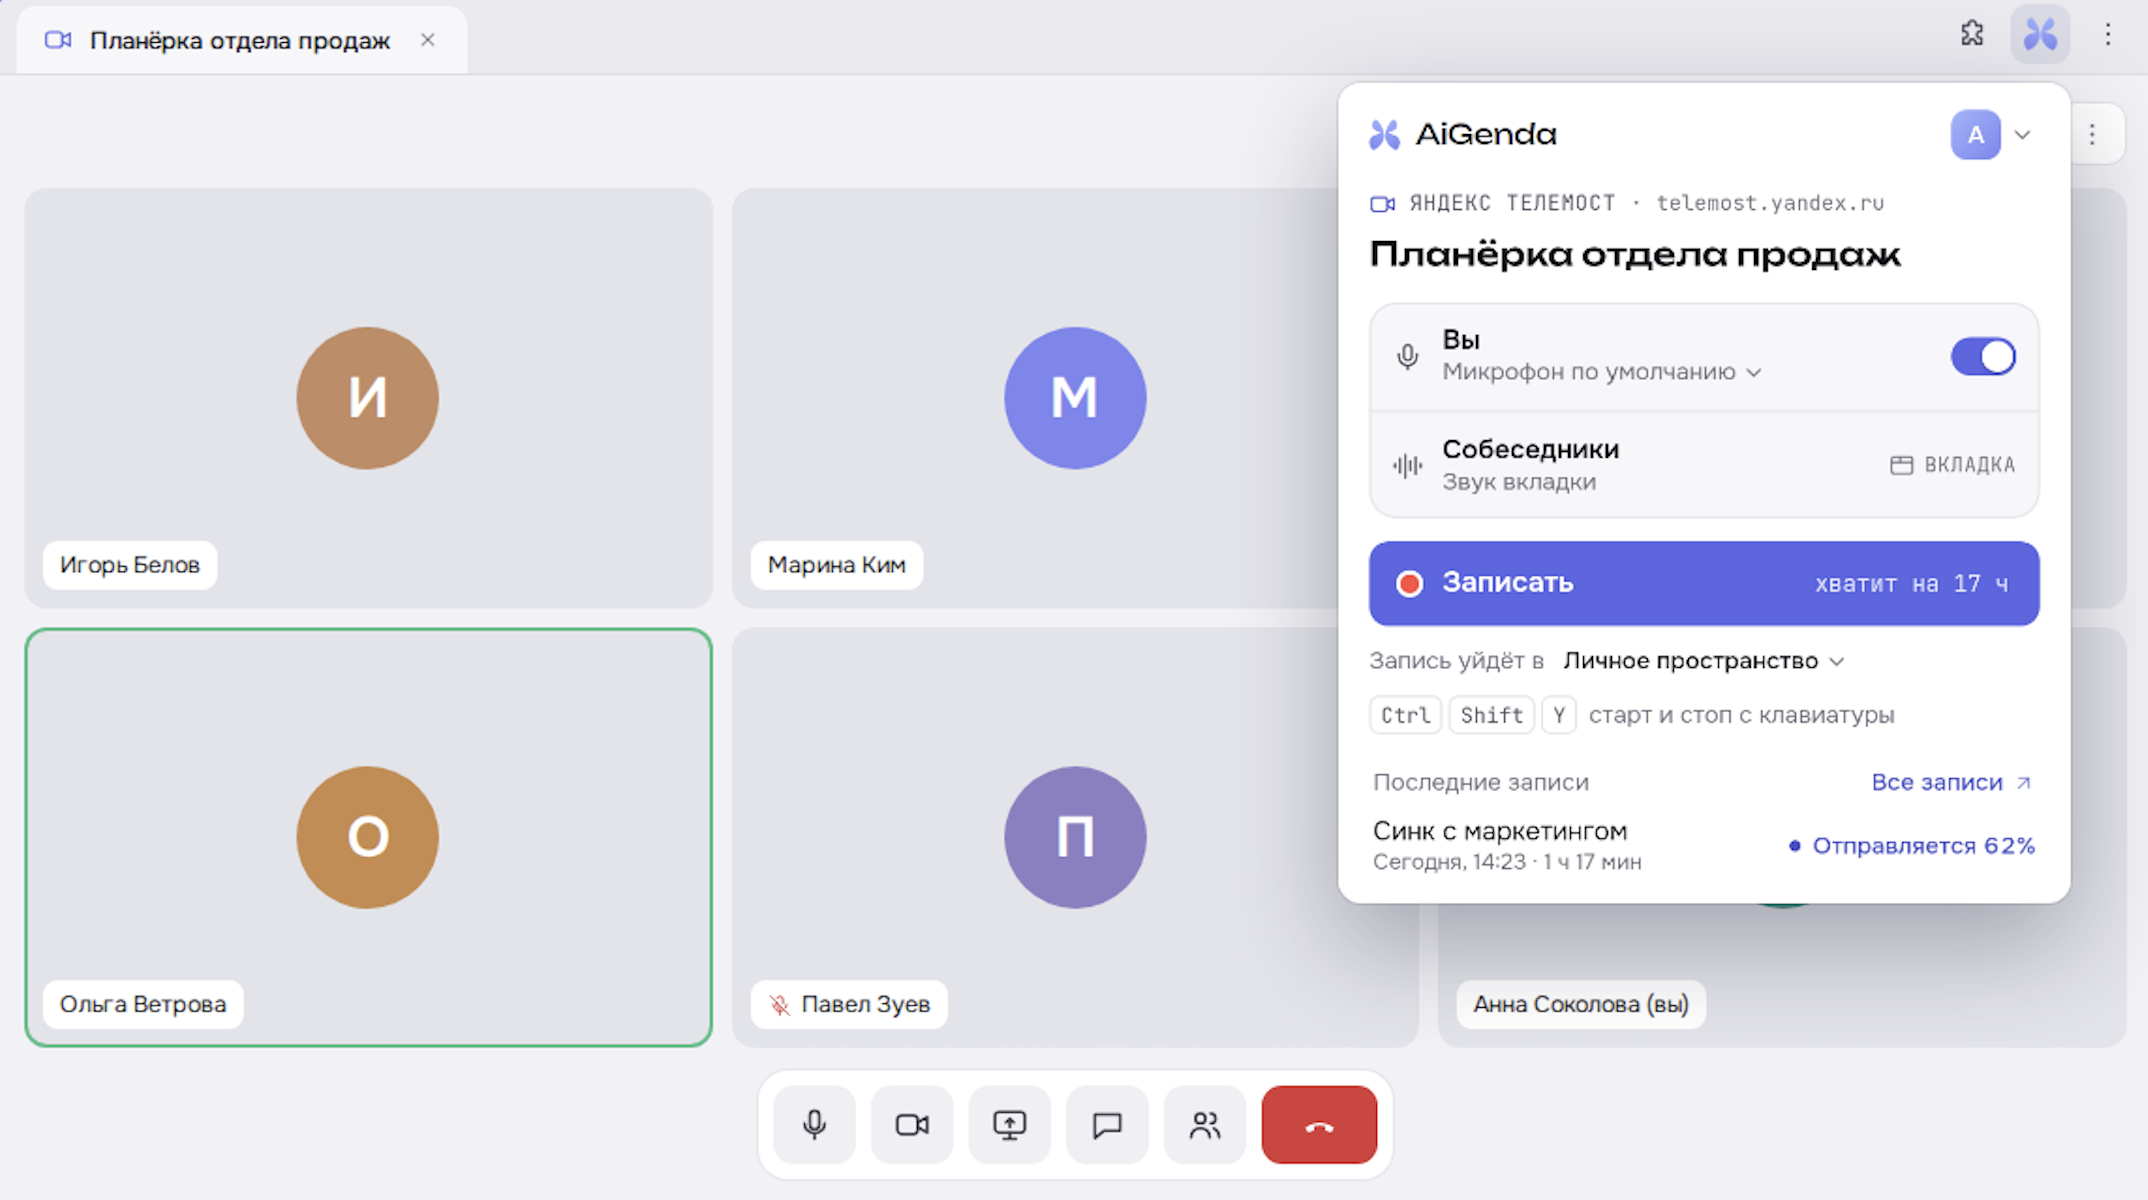Viewport: 2148px width, 1200px height.
Task: Click the red record dot icon
Action: [1409, 584]
